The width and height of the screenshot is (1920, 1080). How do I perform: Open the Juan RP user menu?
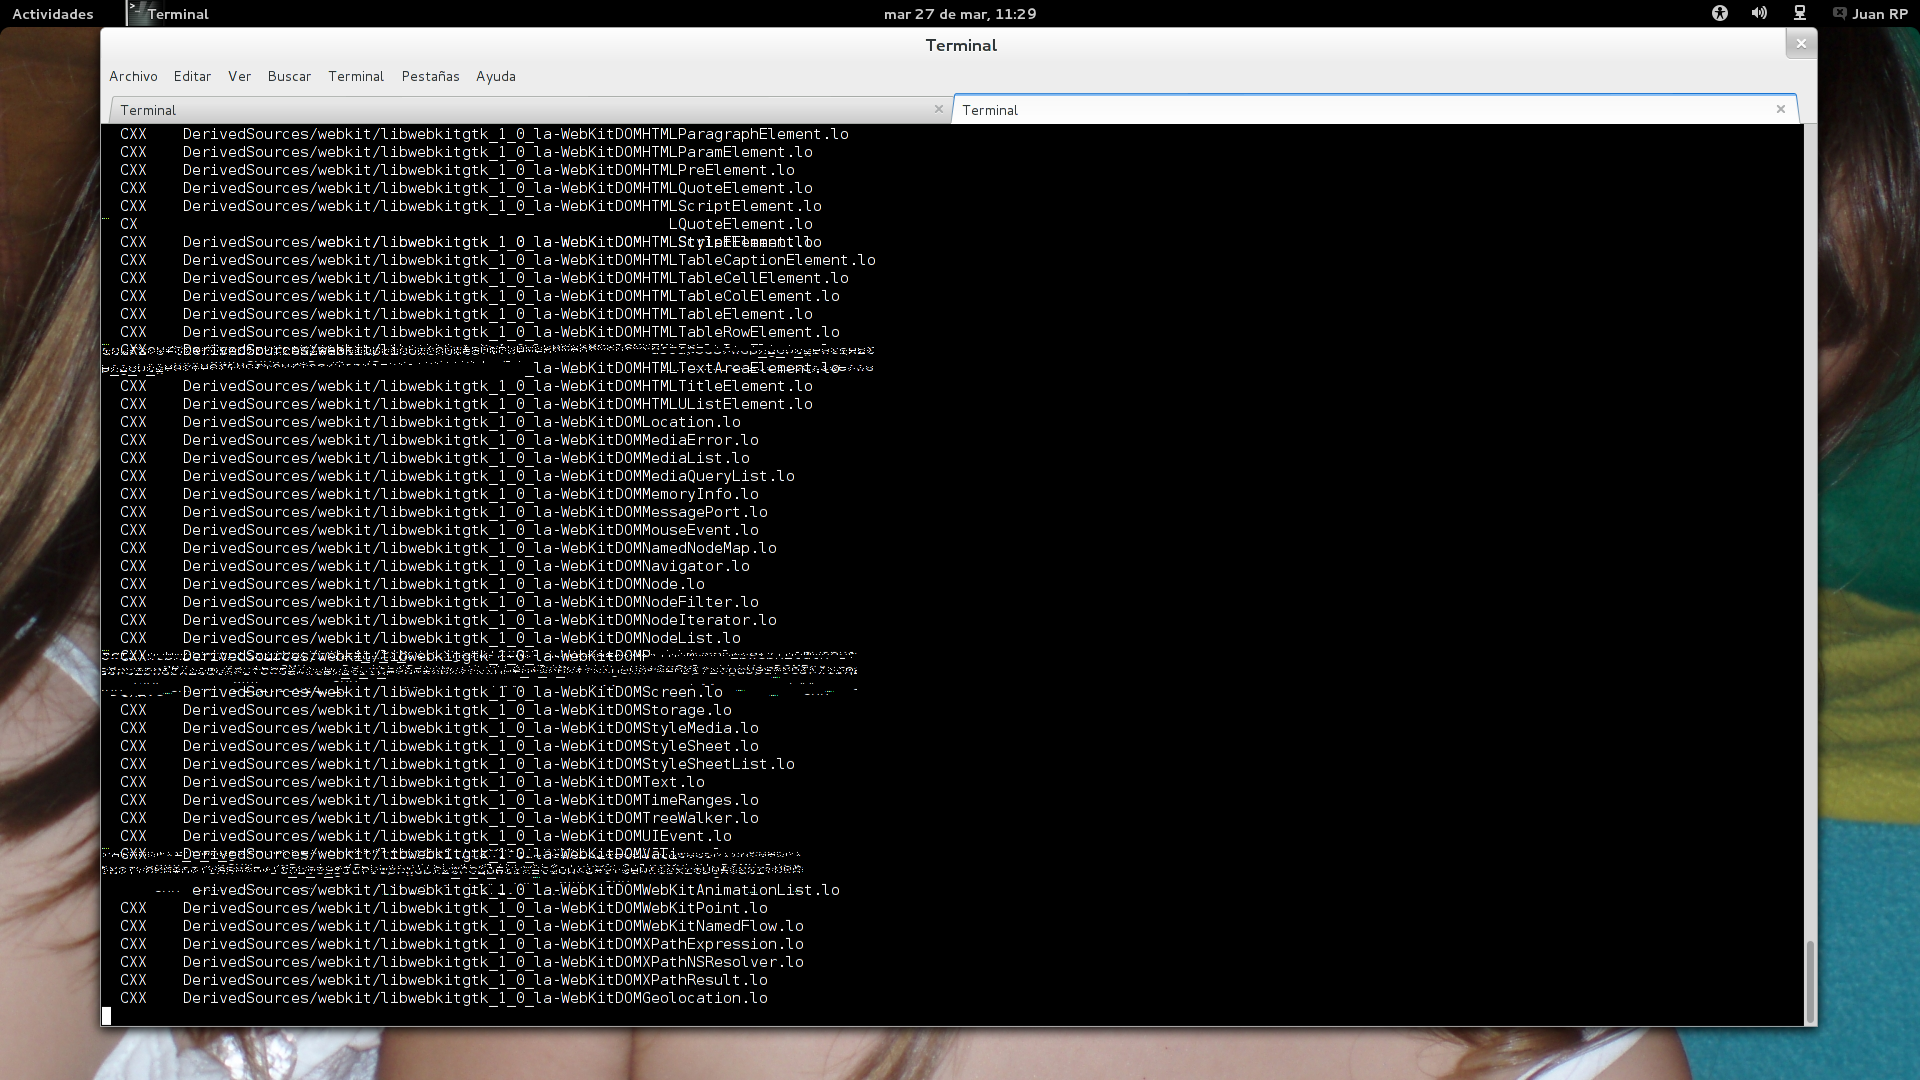[1880, 14]
